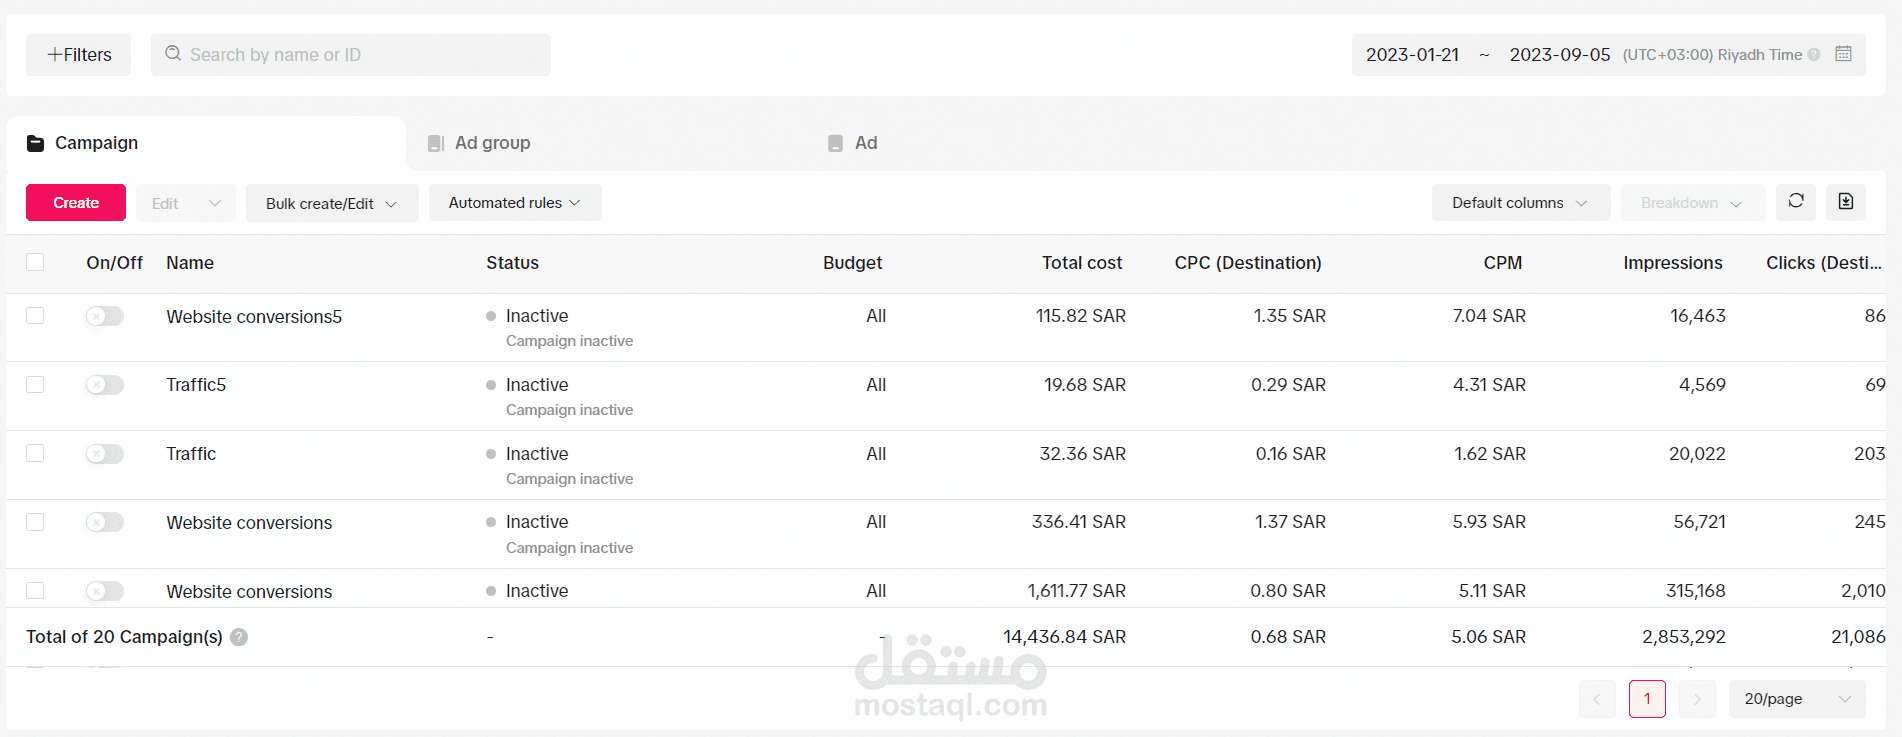The image size is (1902, 737).
Task: Click the export report icon
Action: tap(1846, 202)
